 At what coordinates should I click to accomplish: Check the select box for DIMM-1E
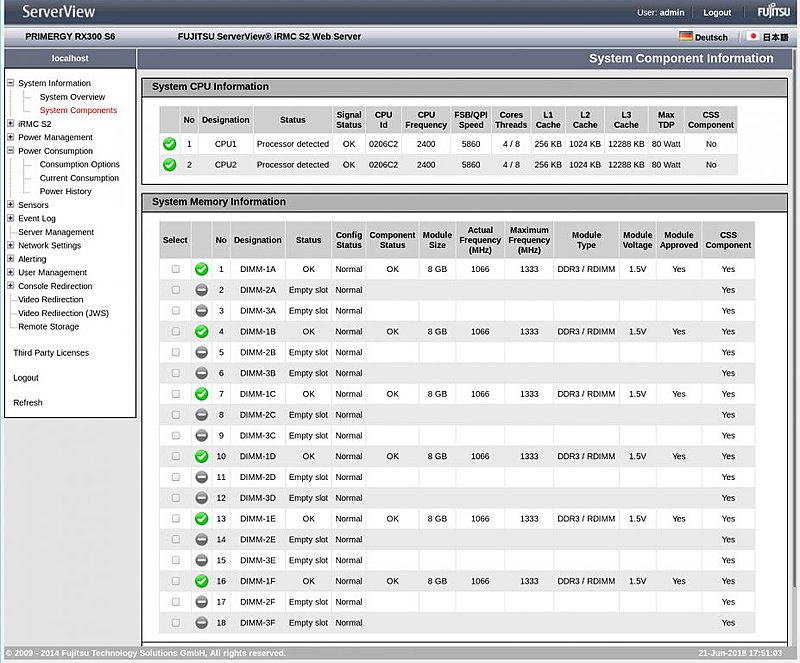click(x=175, y=519)
